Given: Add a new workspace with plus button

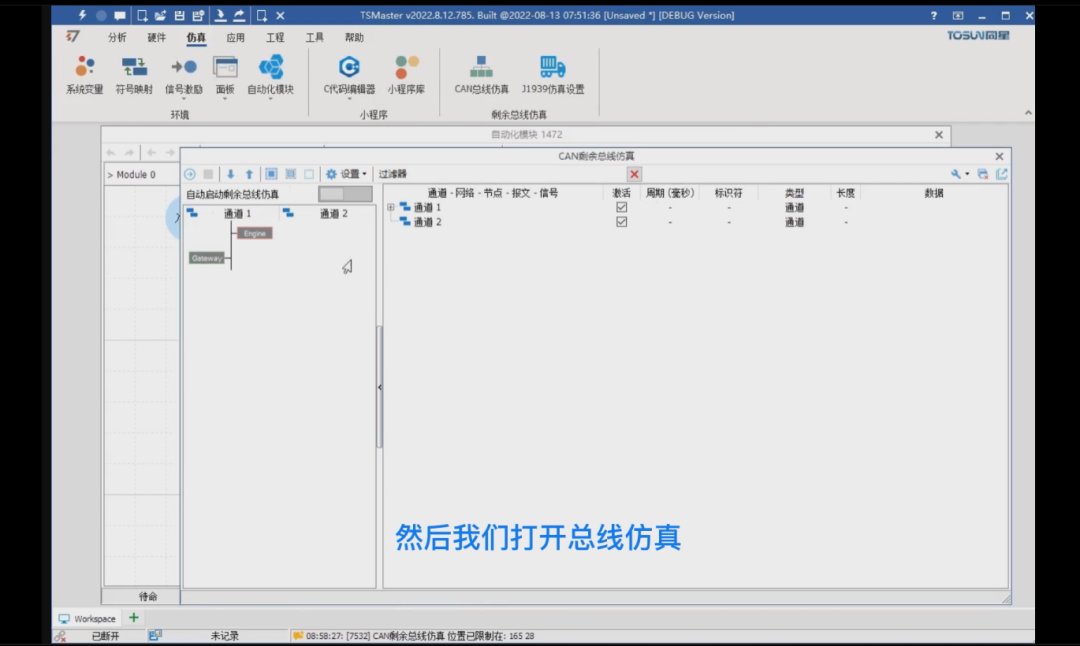Looking at the screenshot, I should [x=134, y=618].
